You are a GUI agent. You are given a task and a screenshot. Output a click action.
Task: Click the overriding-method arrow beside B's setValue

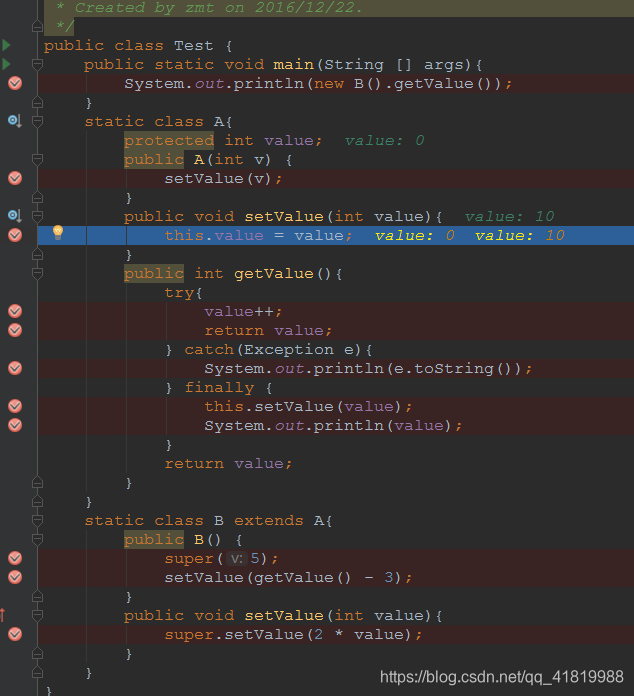click(3, 615)
